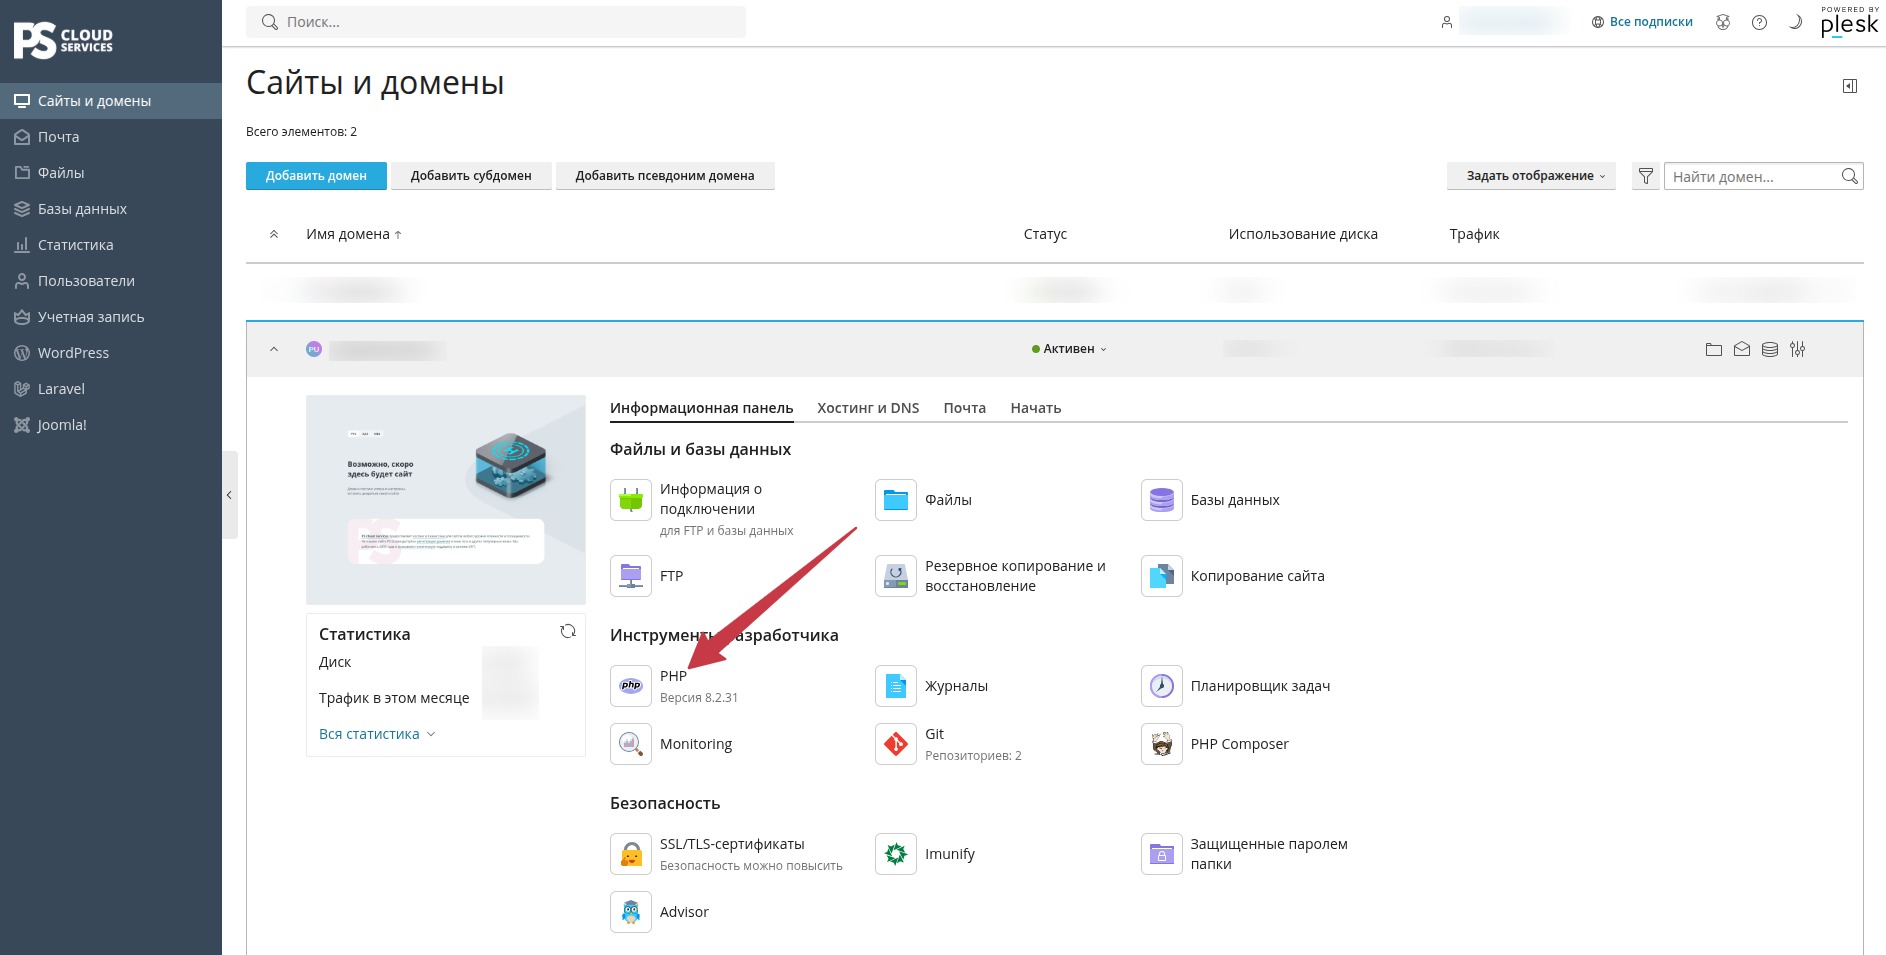Toggle dark mode with the moon icon
This screenshot has height=955, width=1886.
pos(1795,22)
